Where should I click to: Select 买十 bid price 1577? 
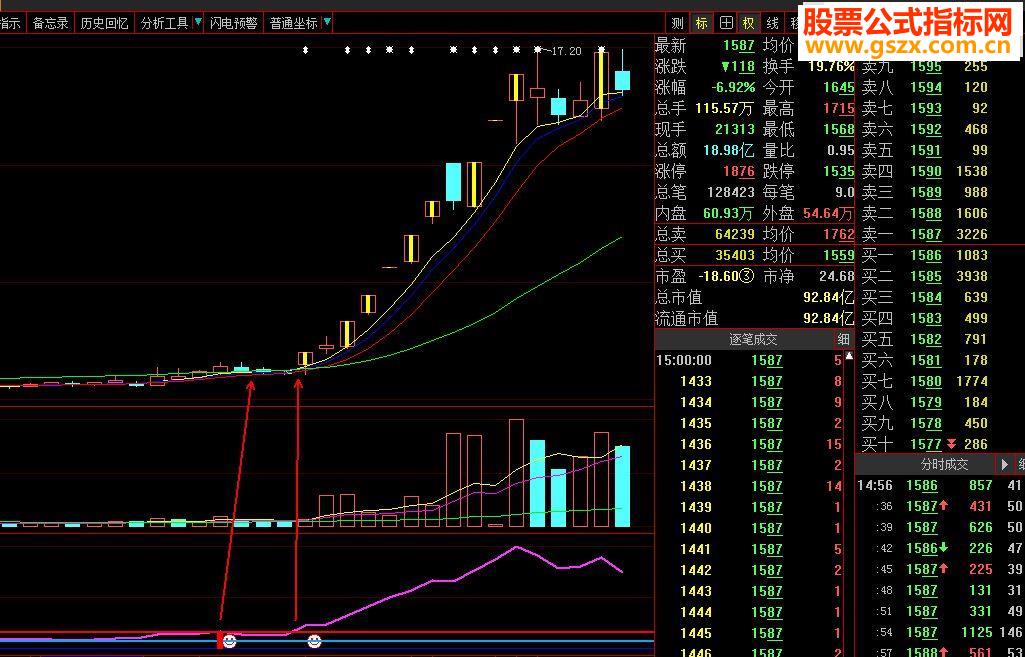click(926, 445)
